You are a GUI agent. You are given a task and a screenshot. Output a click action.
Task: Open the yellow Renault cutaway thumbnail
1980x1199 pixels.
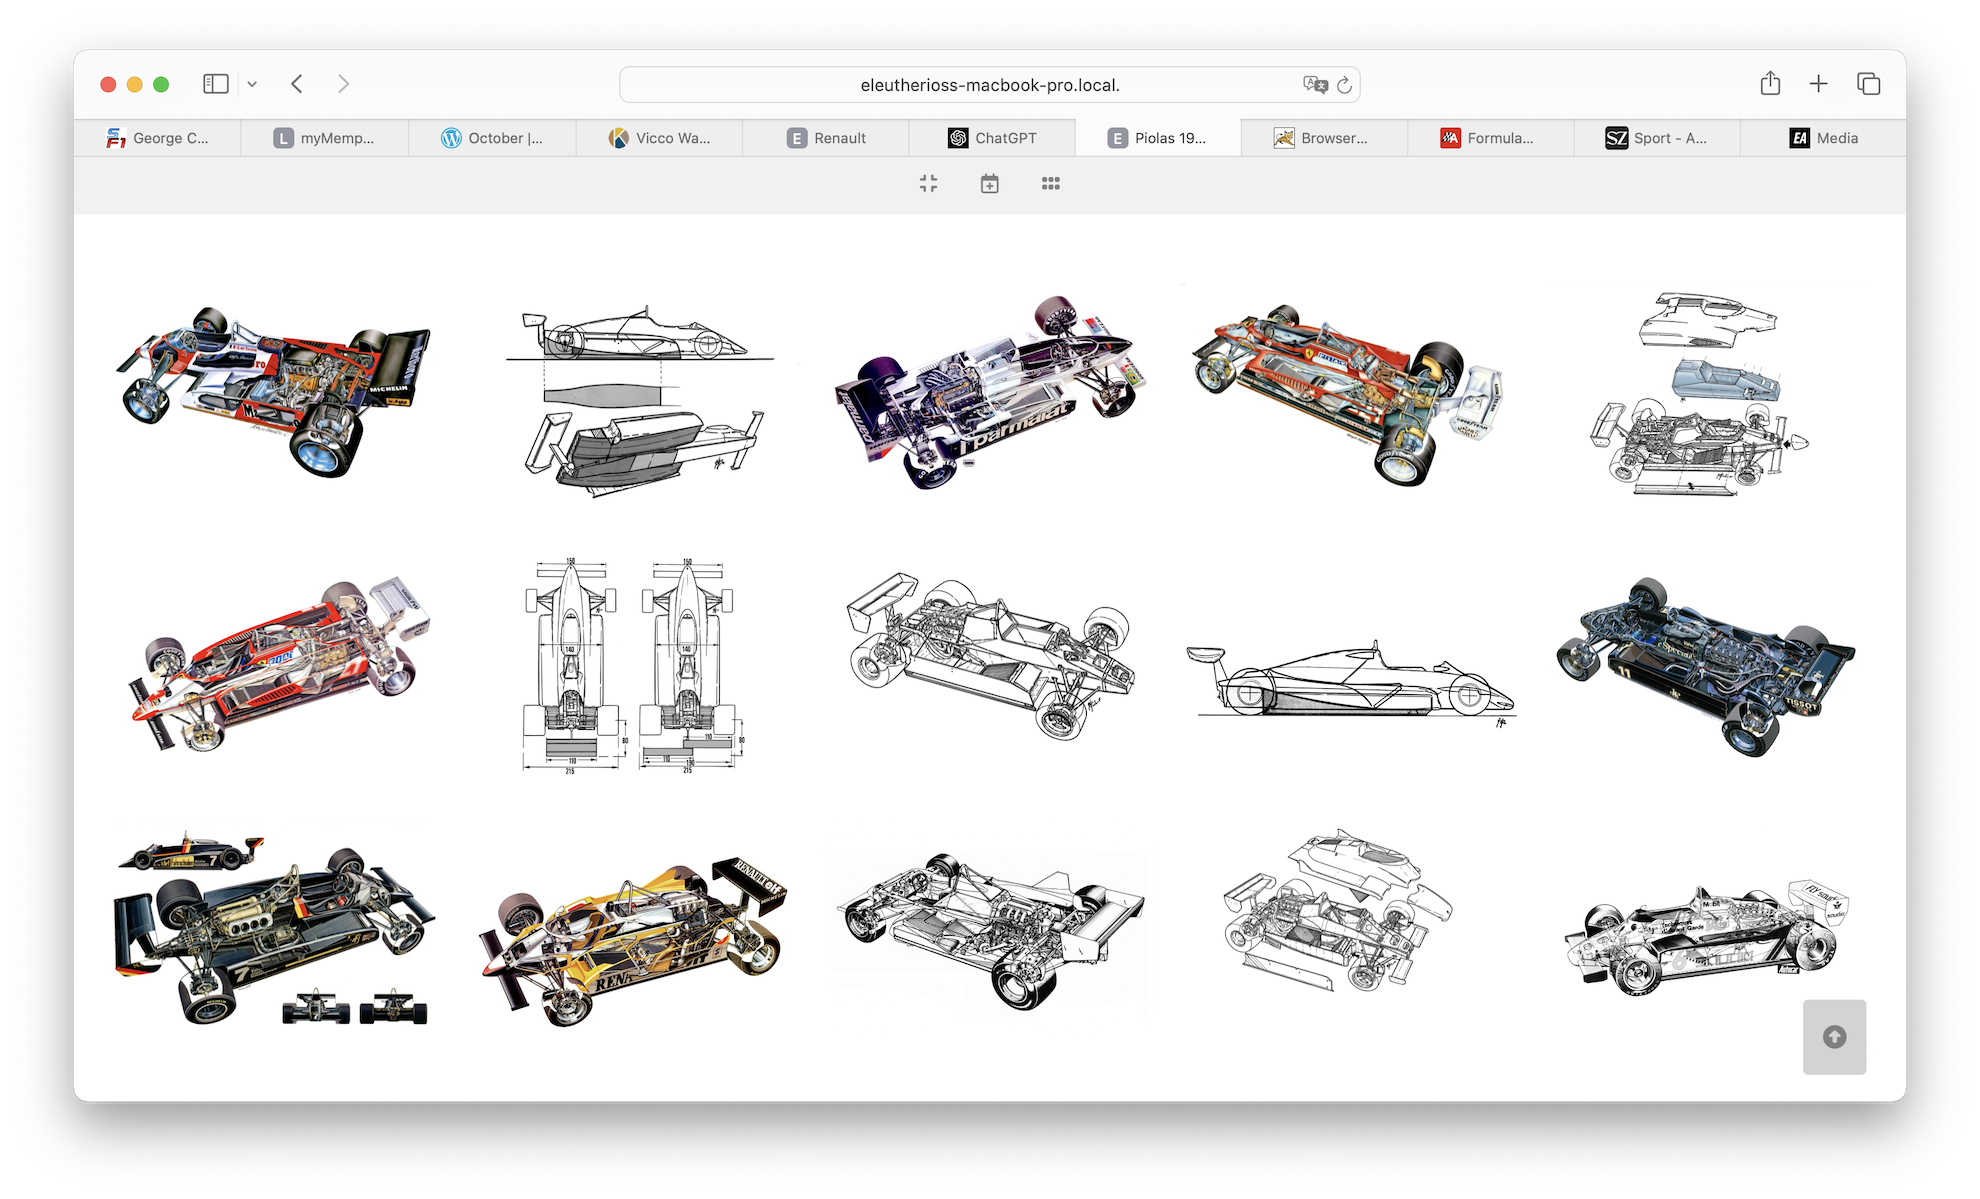tap(634, 940)
